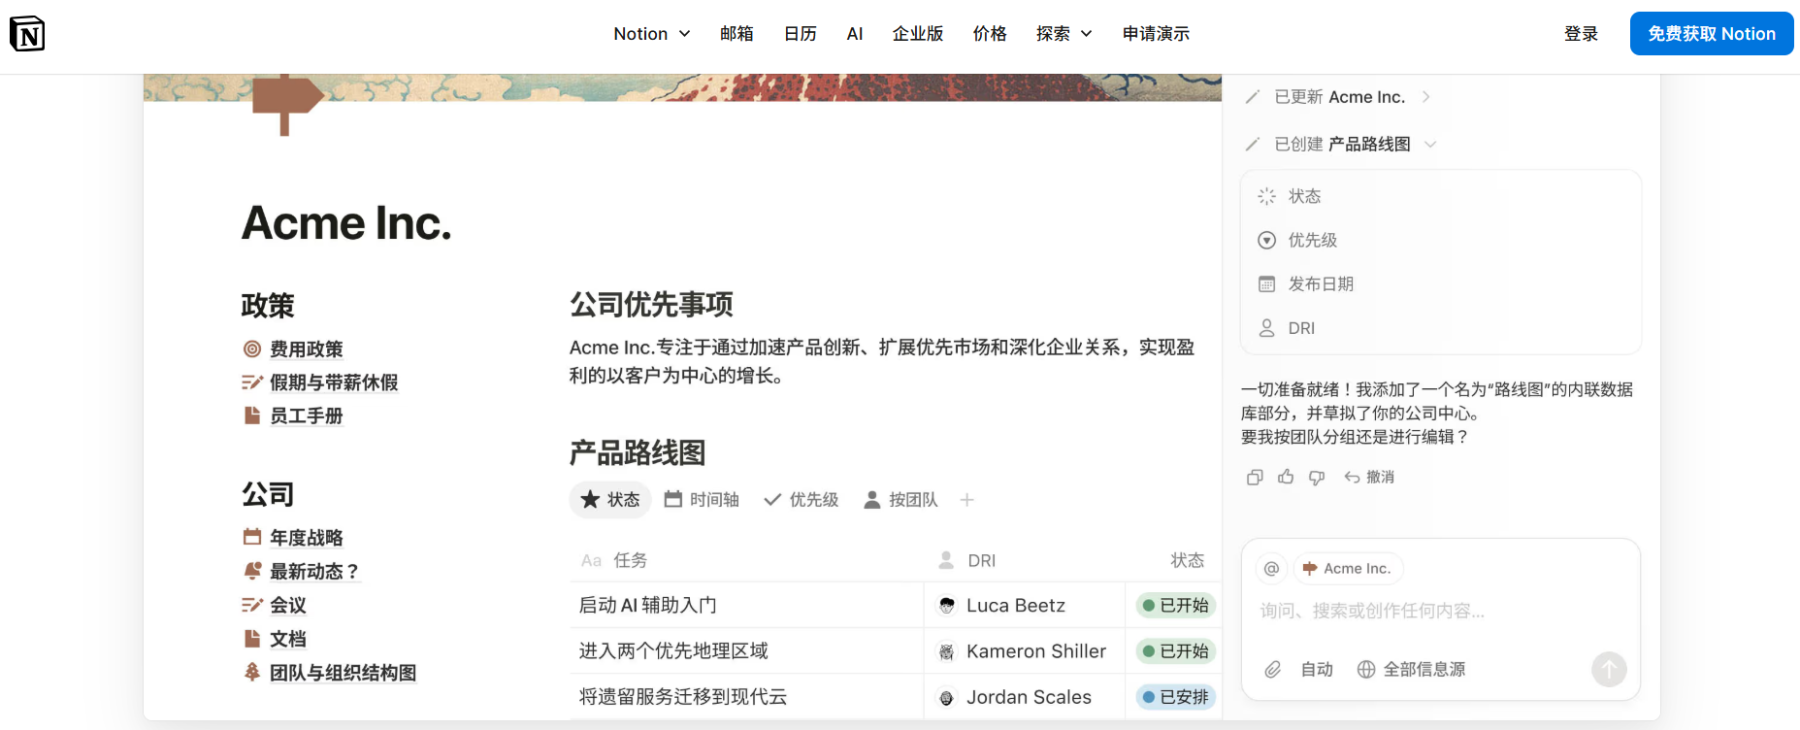Click 已安排 status badge
This screenshot has height=730, width=1800.
(x=1176, y=697)
